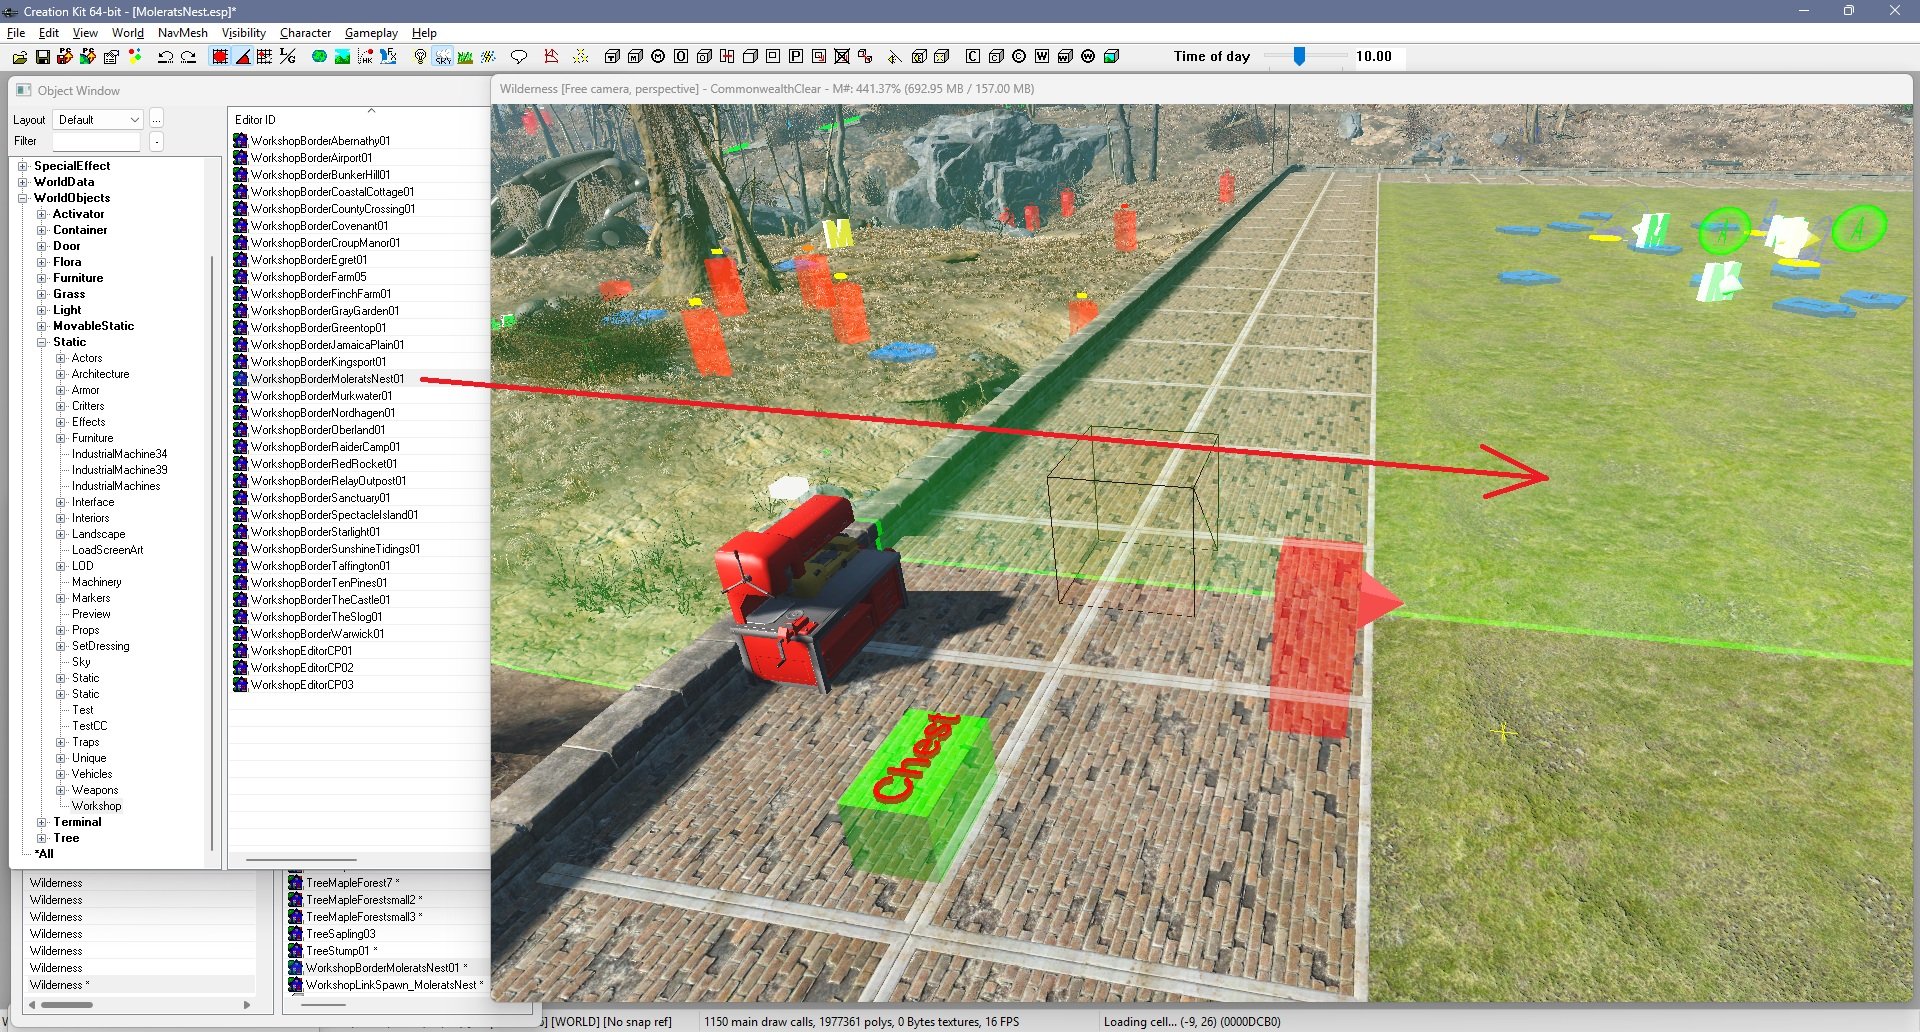Image resolution: width=1920 pixels, height=1032 pixels.
Task: Click the boxed O toolbar icon
Action: coord(681,57)
